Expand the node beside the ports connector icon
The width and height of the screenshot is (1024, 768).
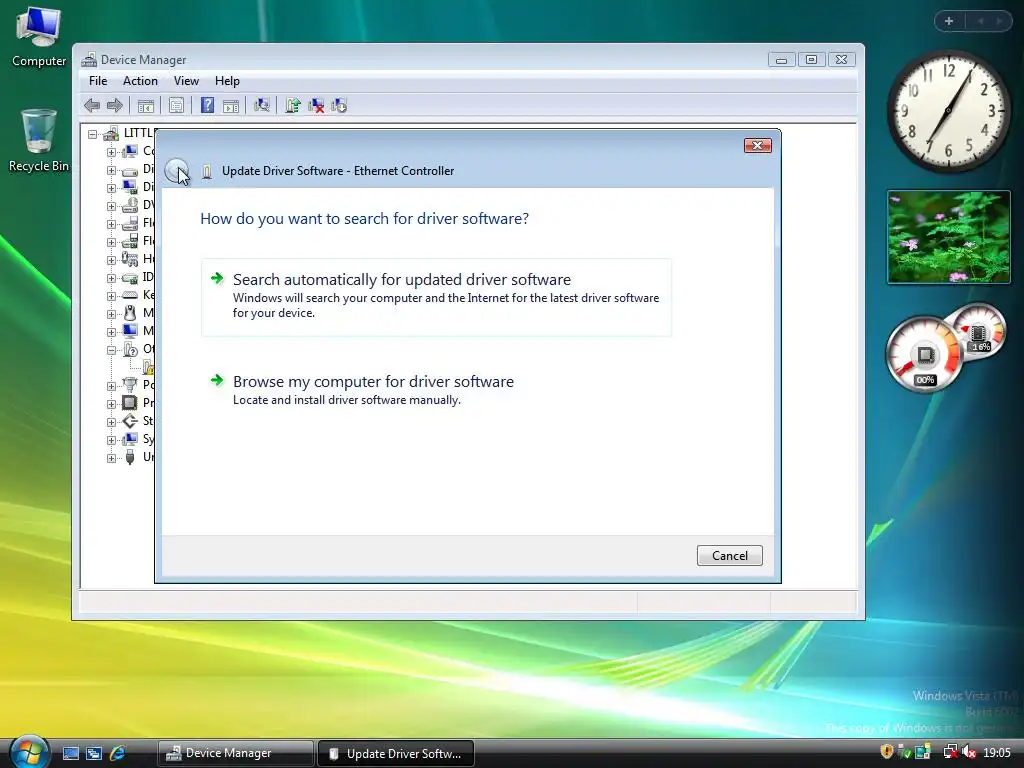pyautogui.click(x=111, y=386)
